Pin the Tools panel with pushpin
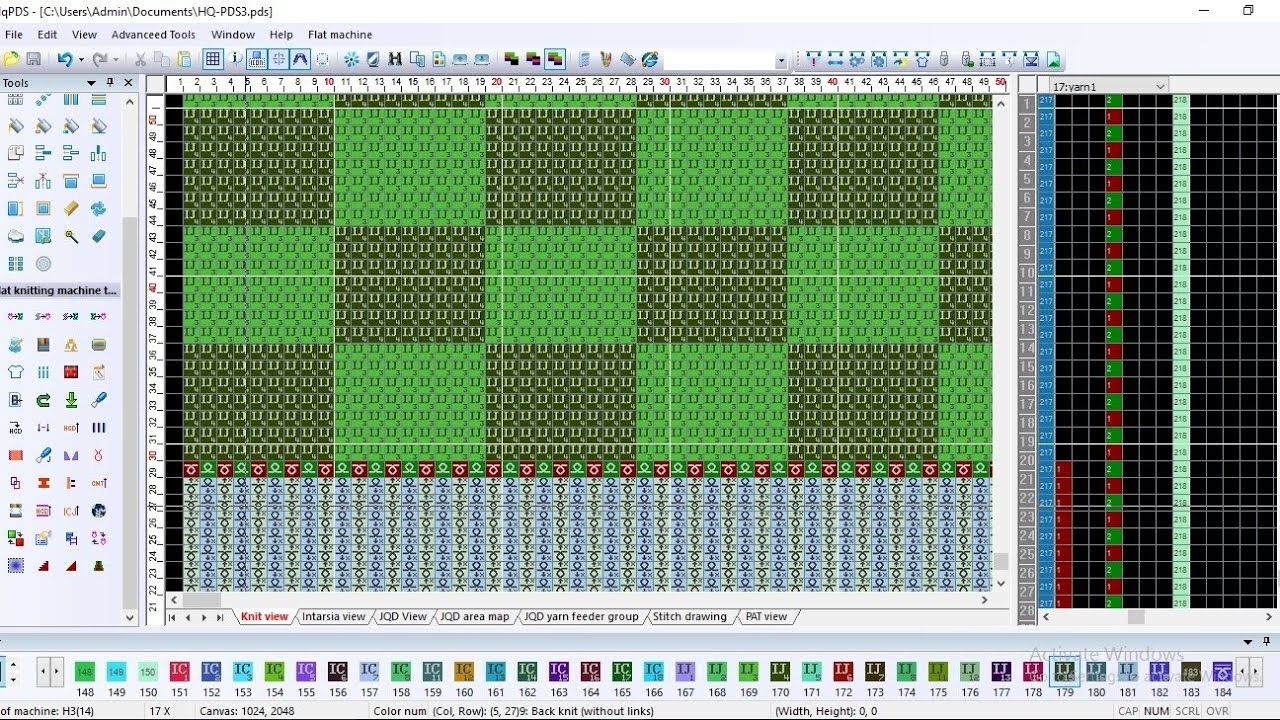1280x720 pixels. pos(110,83)
